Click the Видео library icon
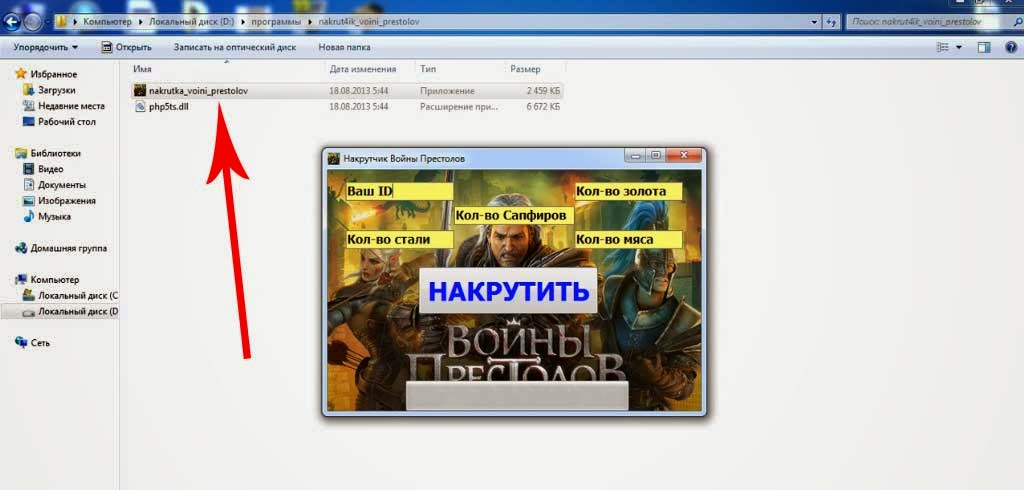Image resolution: width=1024 pixels, height=490 pixels. 28,169
